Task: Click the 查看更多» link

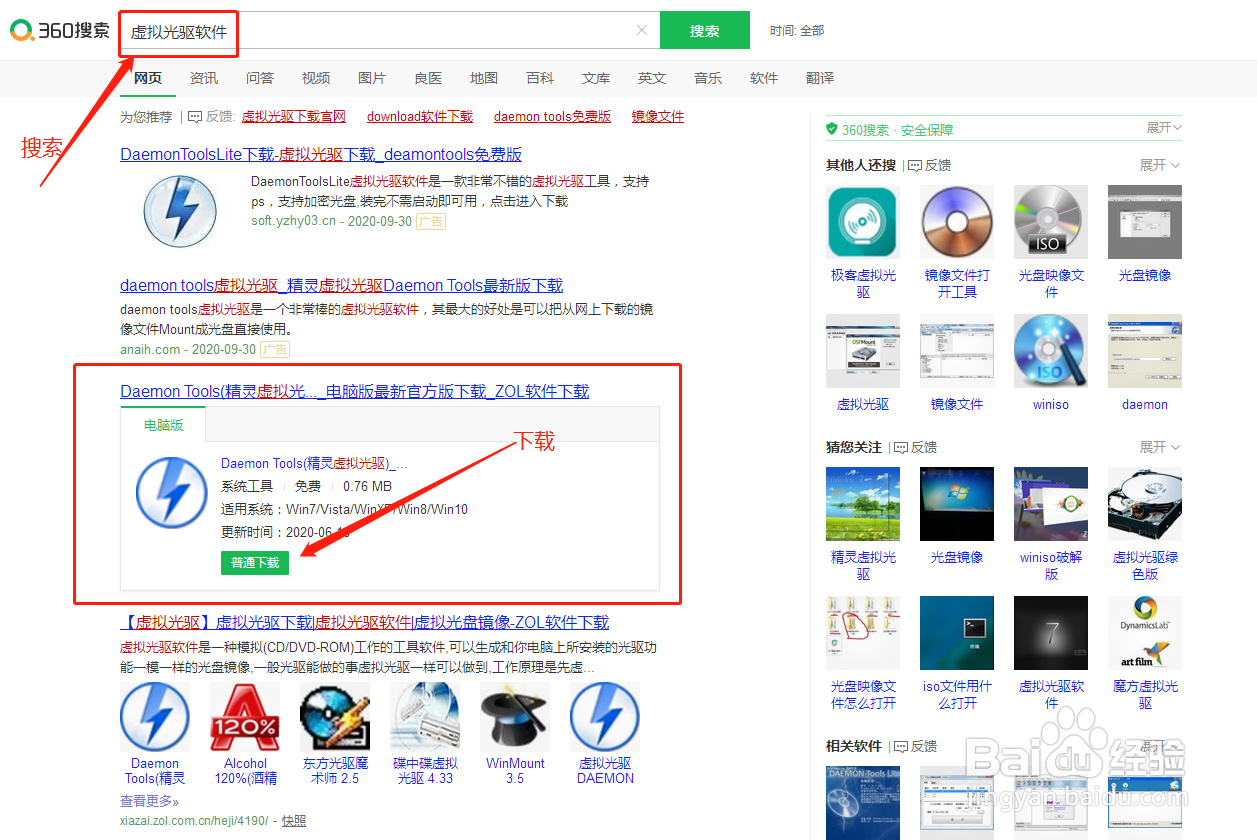Action: [150, 801]
